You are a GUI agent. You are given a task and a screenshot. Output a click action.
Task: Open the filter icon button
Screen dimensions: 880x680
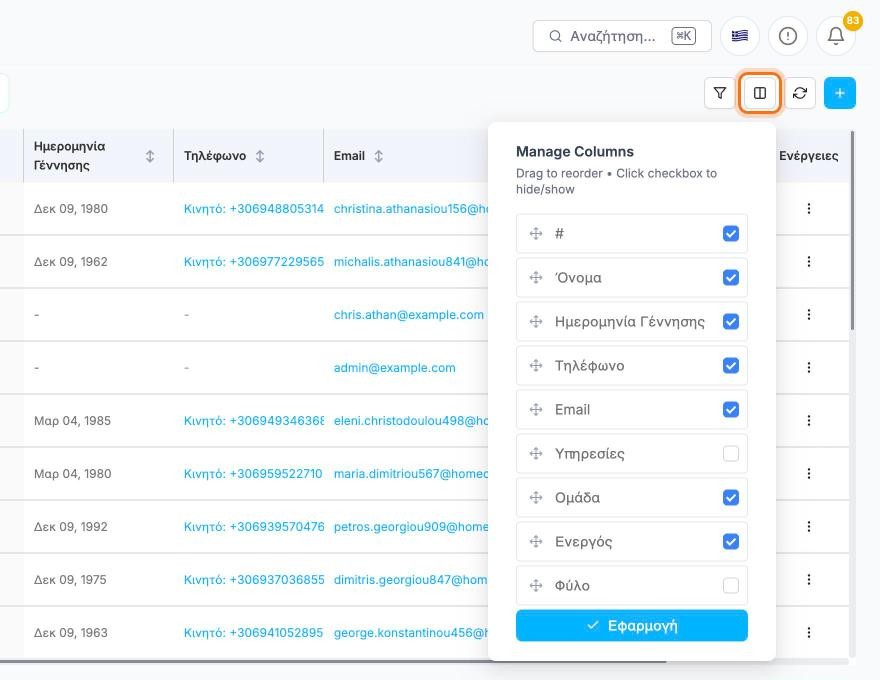coord(719,93)
